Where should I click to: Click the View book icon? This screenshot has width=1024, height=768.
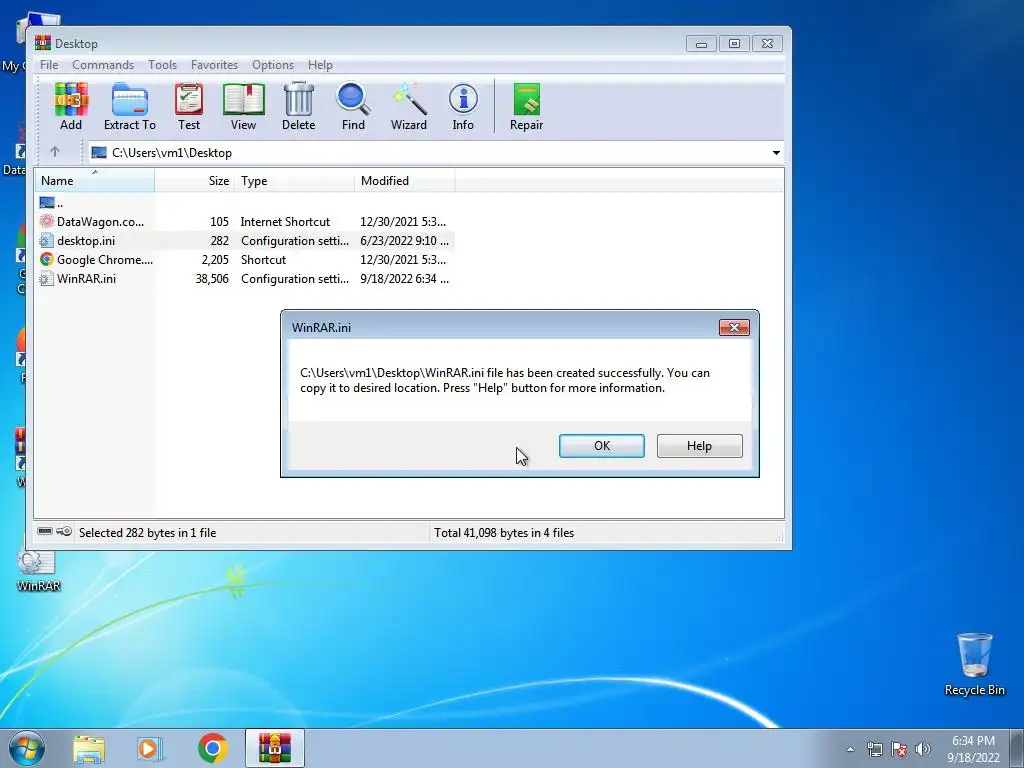point(244,99)
